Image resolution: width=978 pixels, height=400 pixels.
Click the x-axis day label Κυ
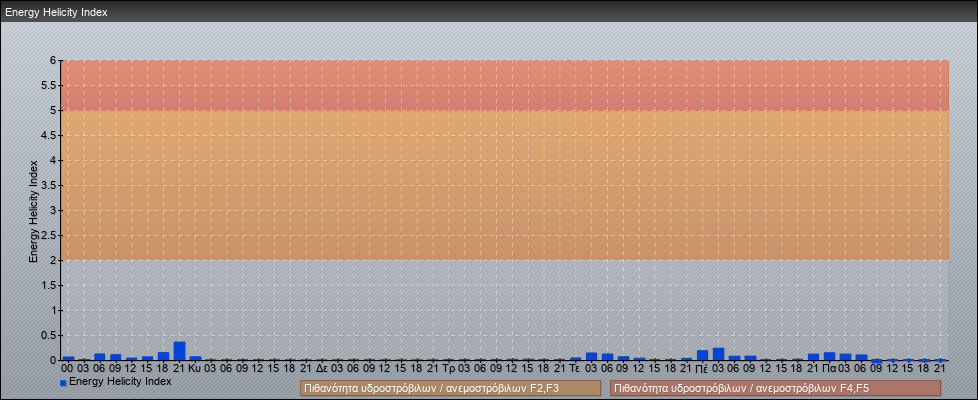[195, 369]
